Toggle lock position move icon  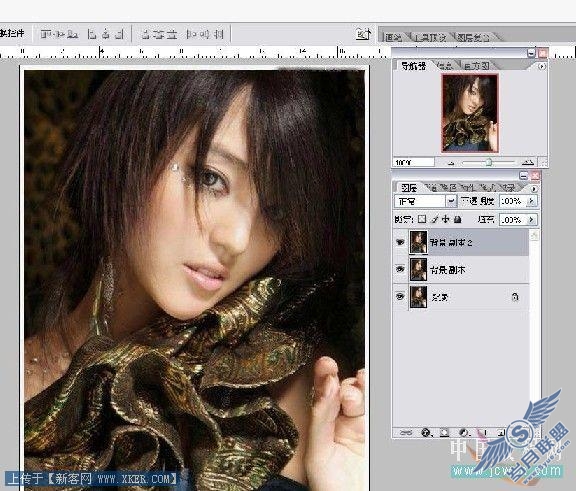[446, 219]
